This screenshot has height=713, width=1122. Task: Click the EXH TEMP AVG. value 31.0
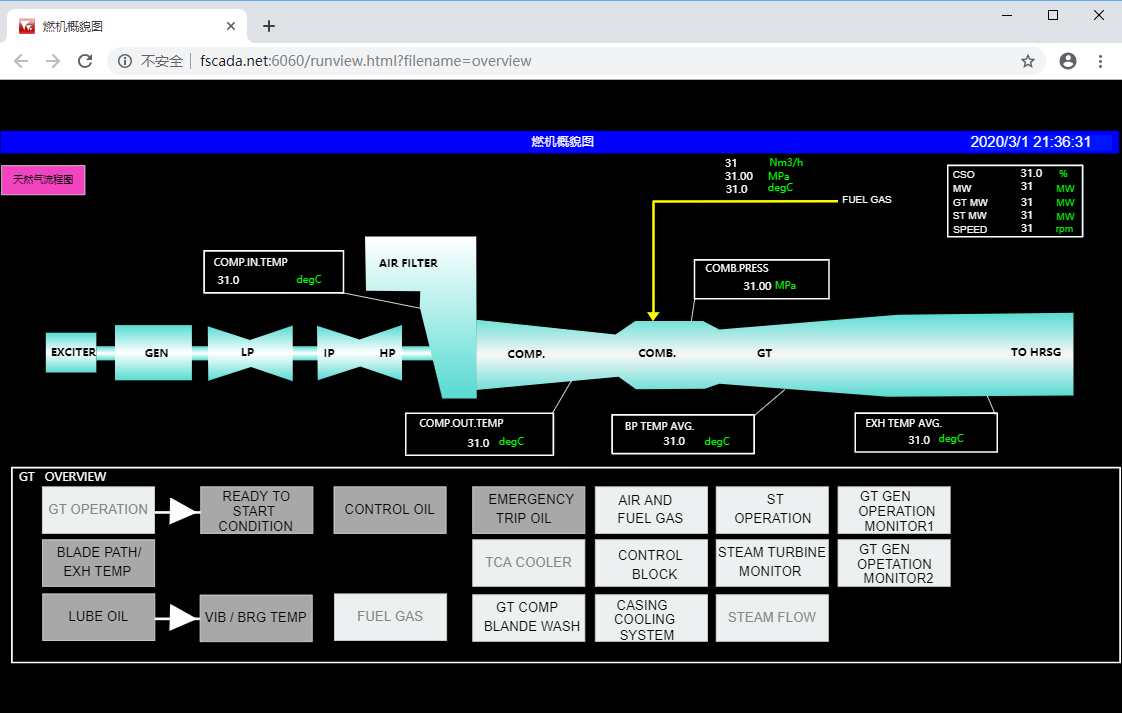point(919,440)
